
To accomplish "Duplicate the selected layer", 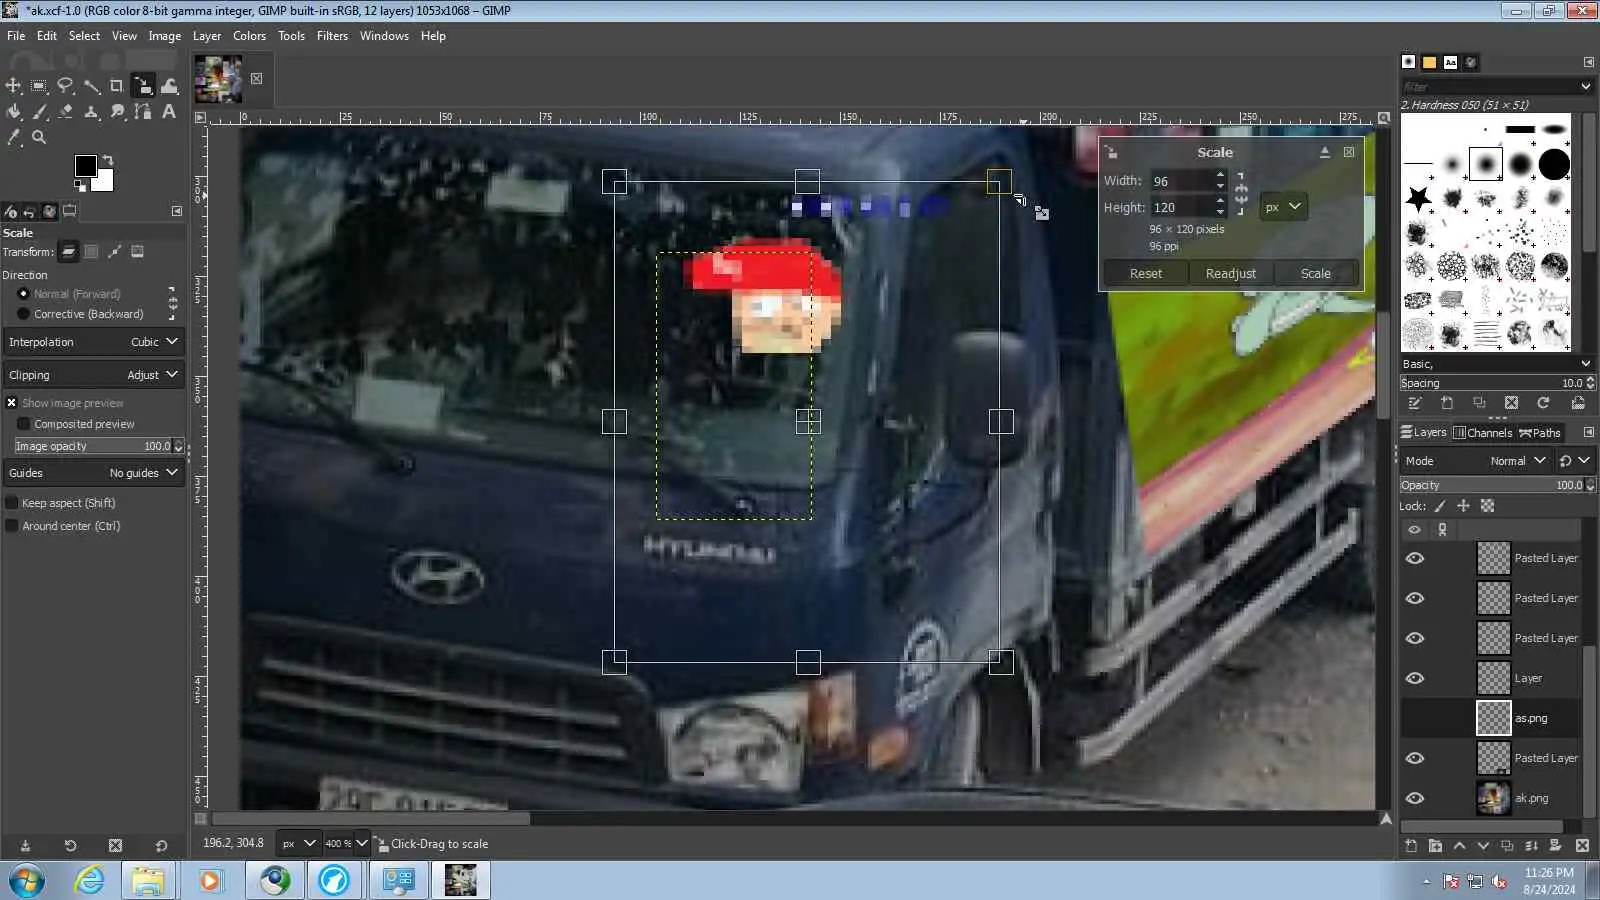I will (x=1507, y=846).
